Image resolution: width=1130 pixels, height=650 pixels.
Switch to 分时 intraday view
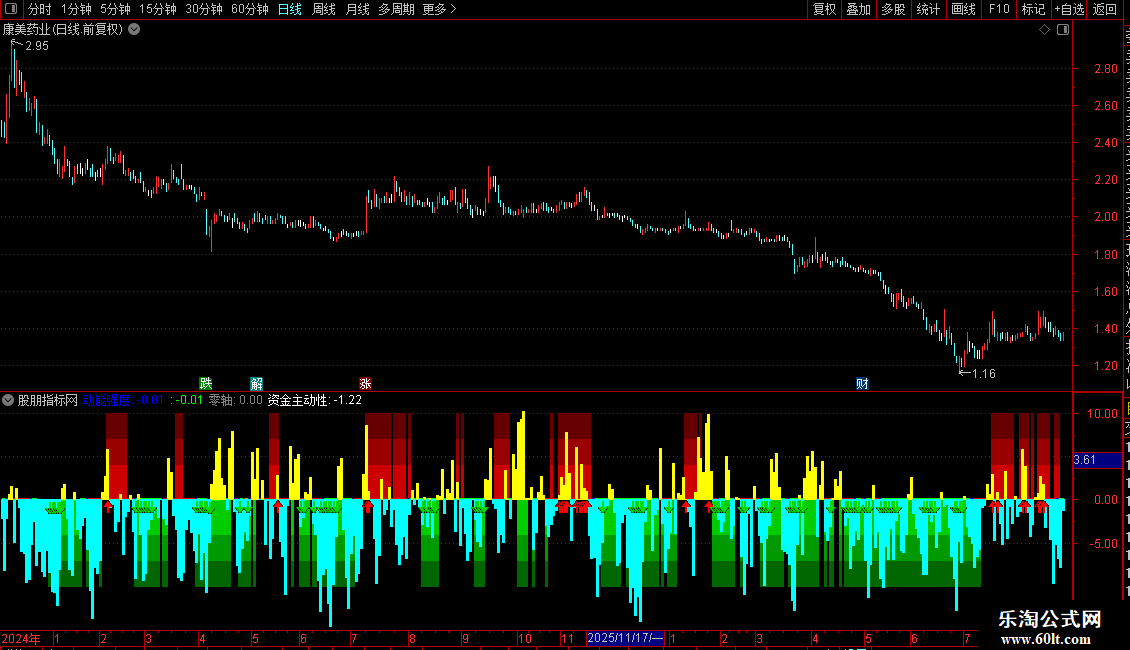(x=40, y=9)
